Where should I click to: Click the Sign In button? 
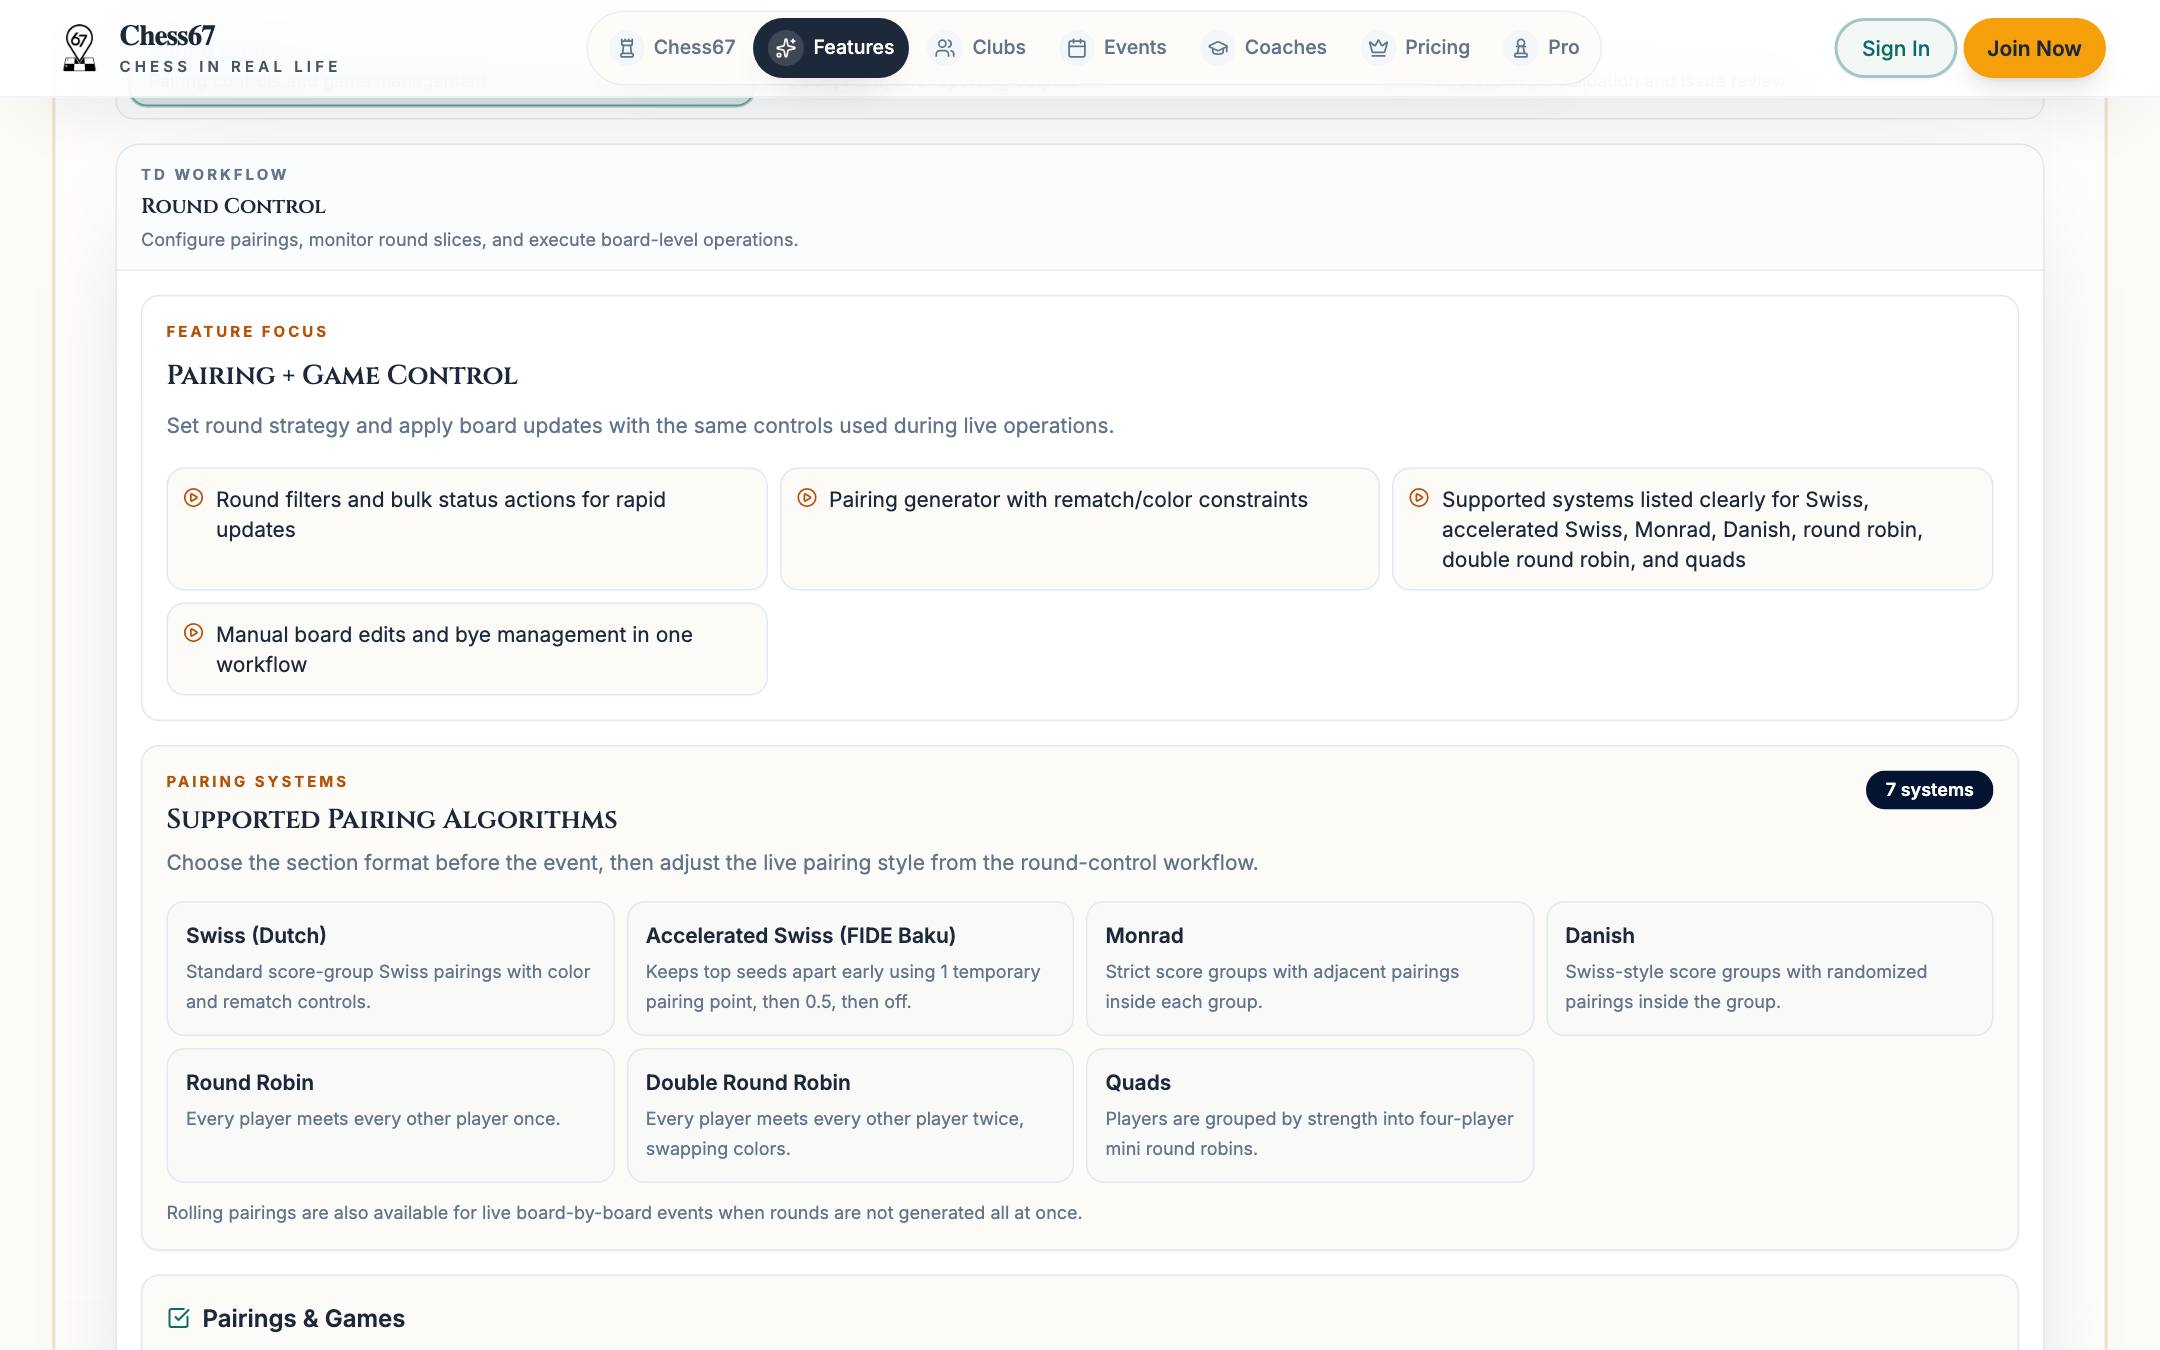pyautogui.click(x=1895, y=48)
